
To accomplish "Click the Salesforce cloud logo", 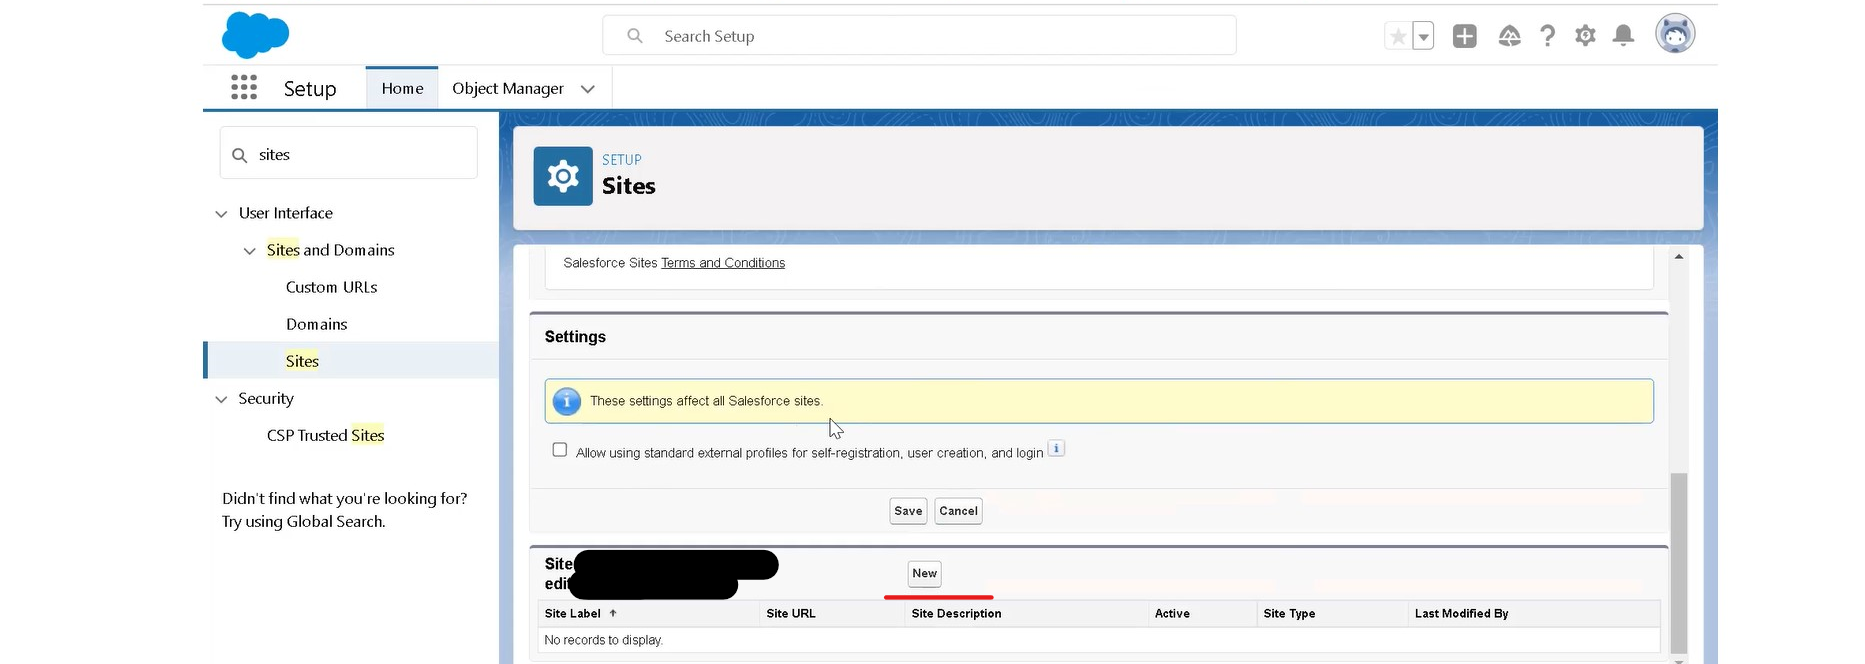I will pyautogui.click(x=255, y=35).
